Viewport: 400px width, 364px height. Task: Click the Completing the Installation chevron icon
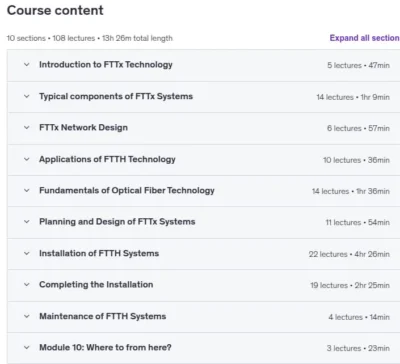click(x=27, y=285)
